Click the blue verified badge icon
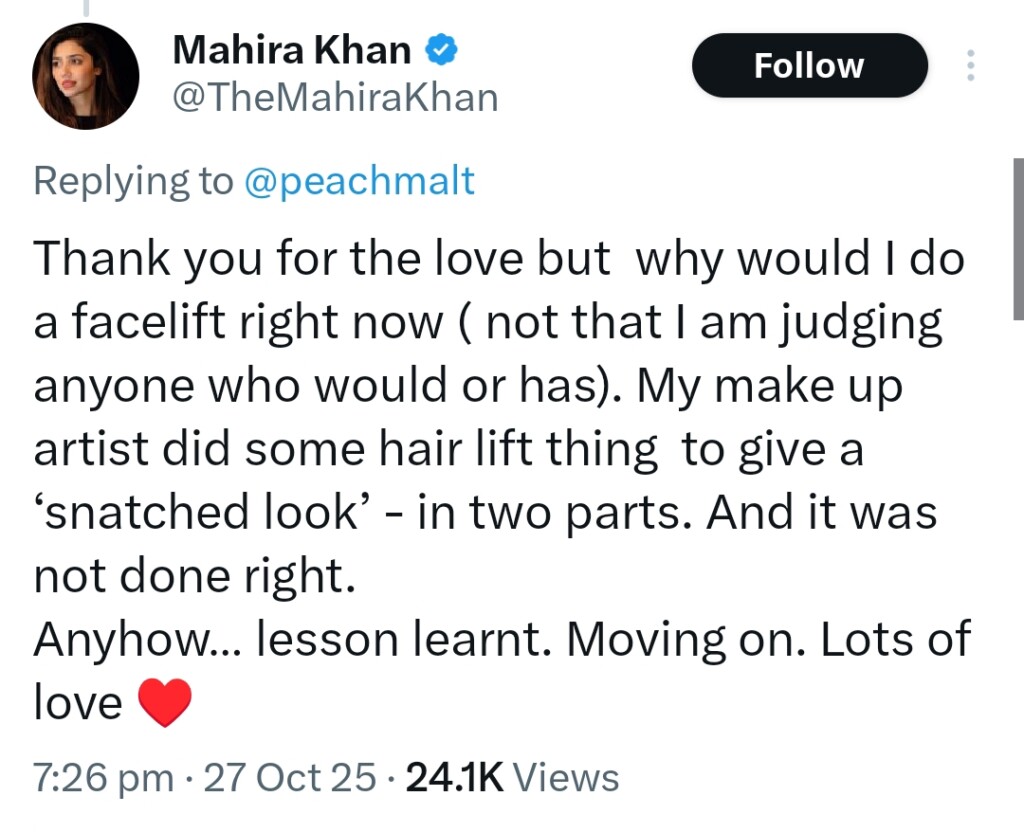The height and width of the screenshot is (832, 1024). (x=441, y=50)
